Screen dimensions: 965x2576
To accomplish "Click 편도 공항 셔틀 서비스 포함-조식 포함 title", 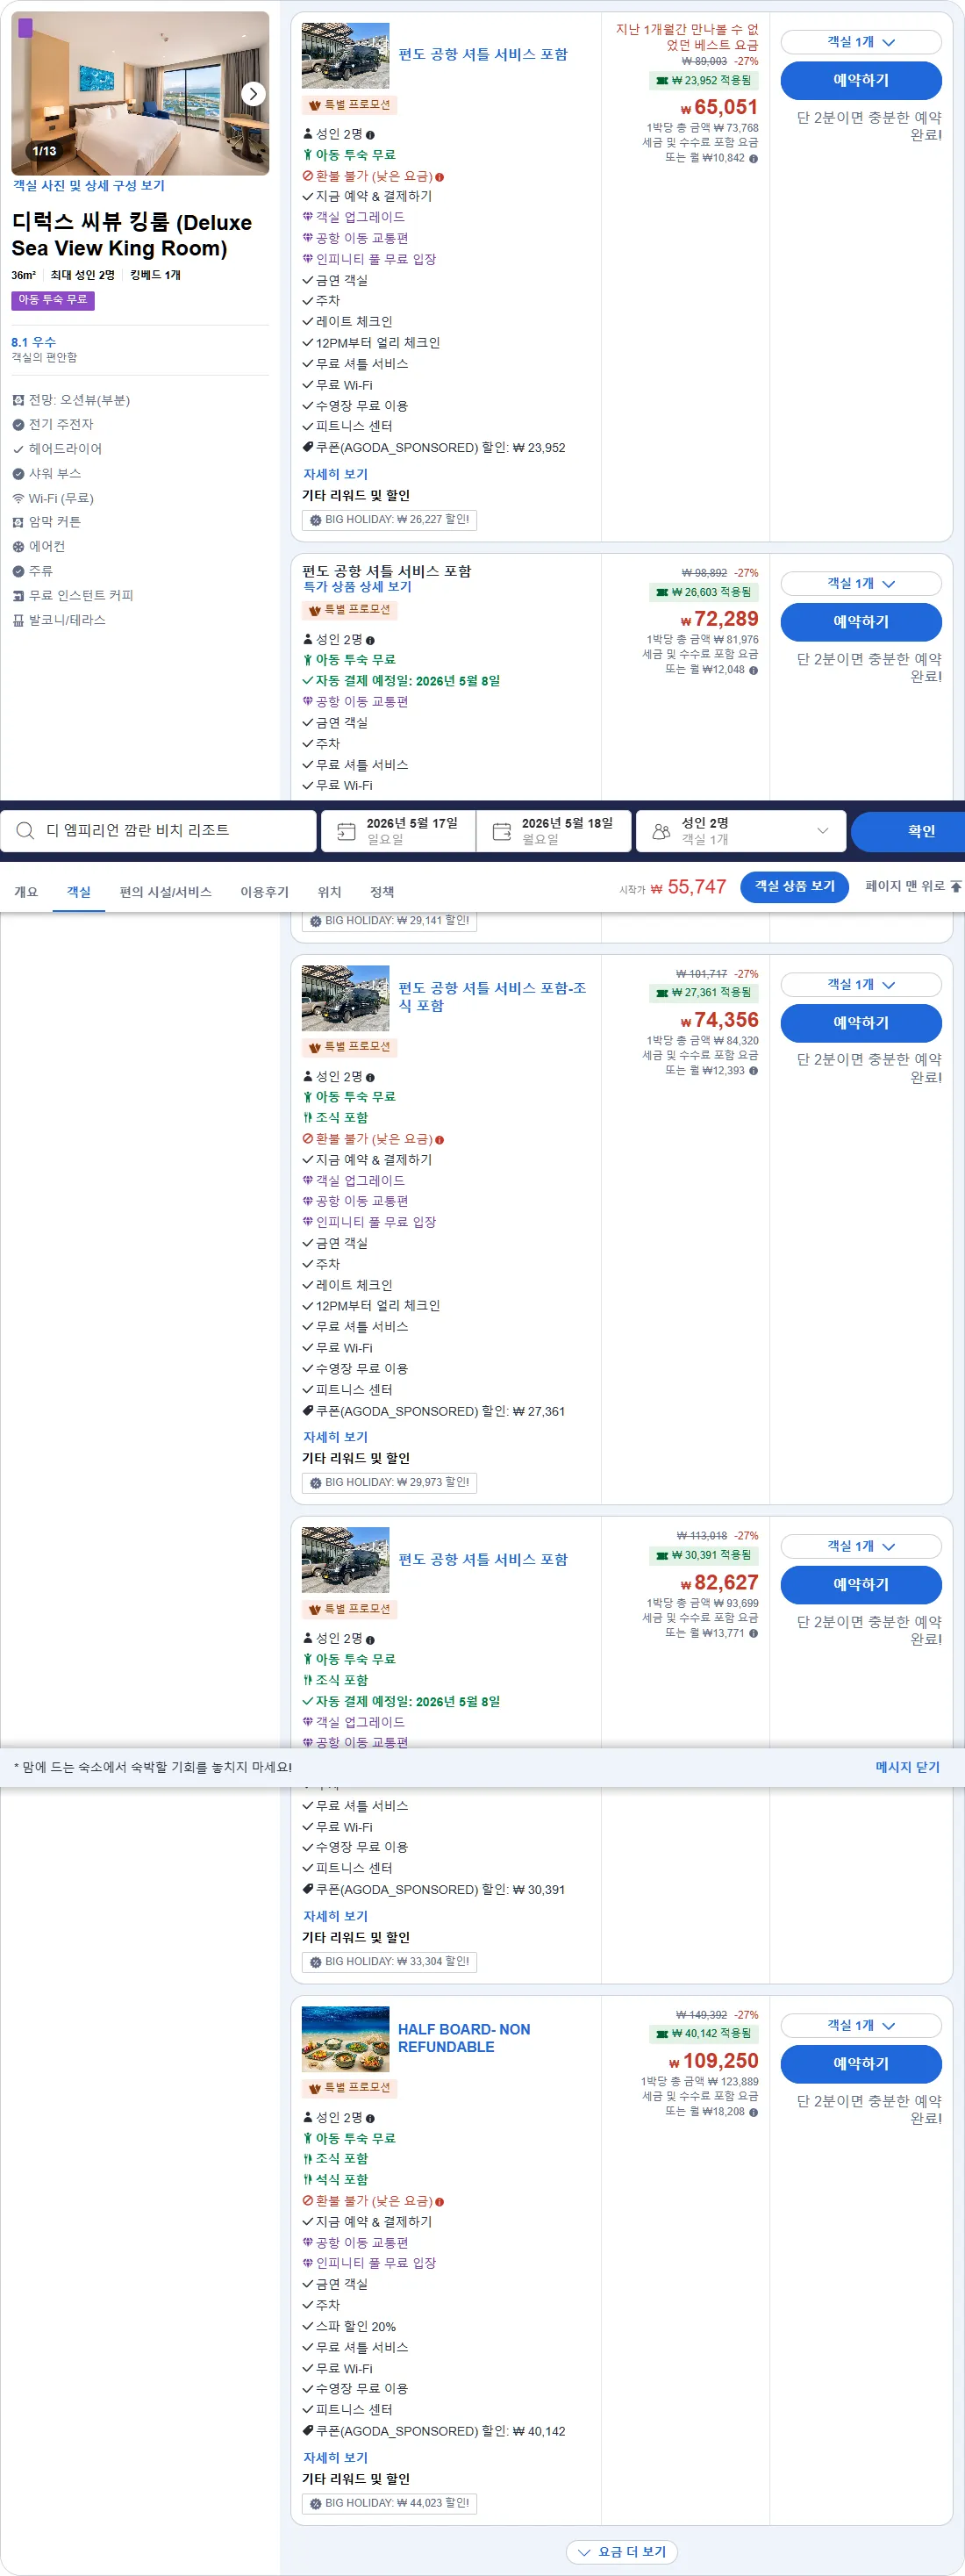I will (492, 997).
